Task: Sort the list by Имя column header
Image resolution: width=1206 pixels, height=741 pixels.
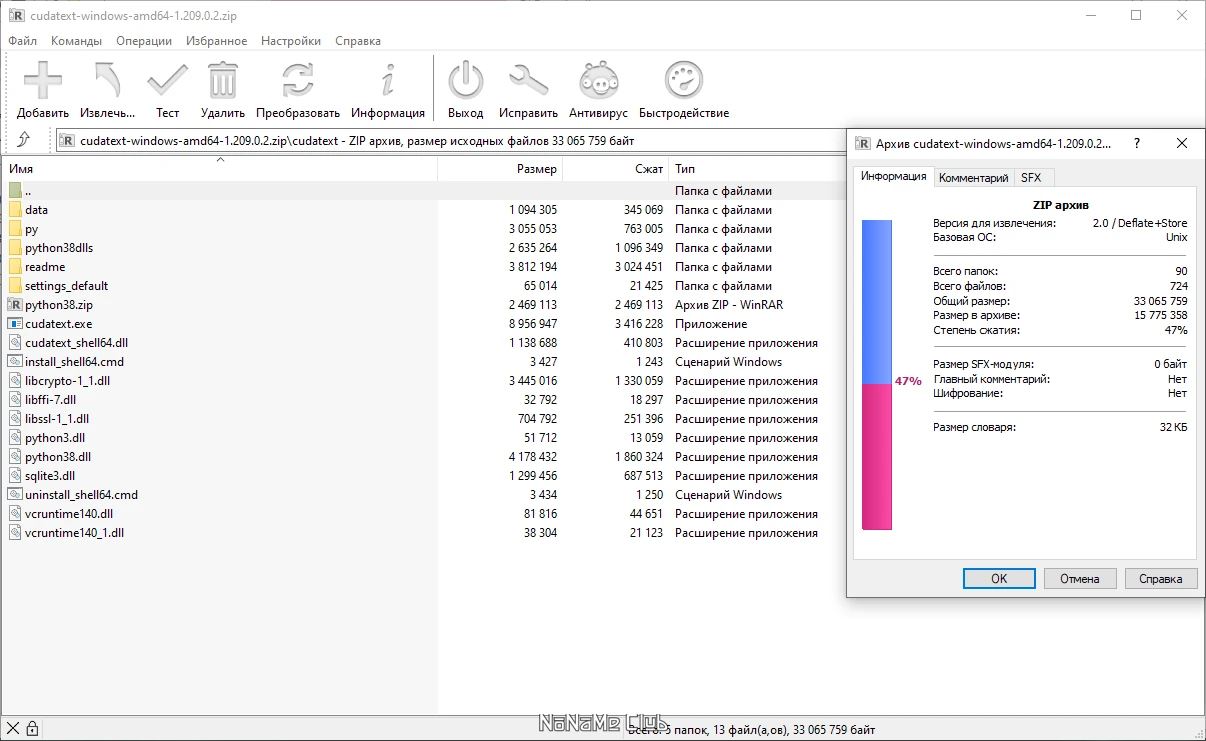Action: (x=21, y=169)
